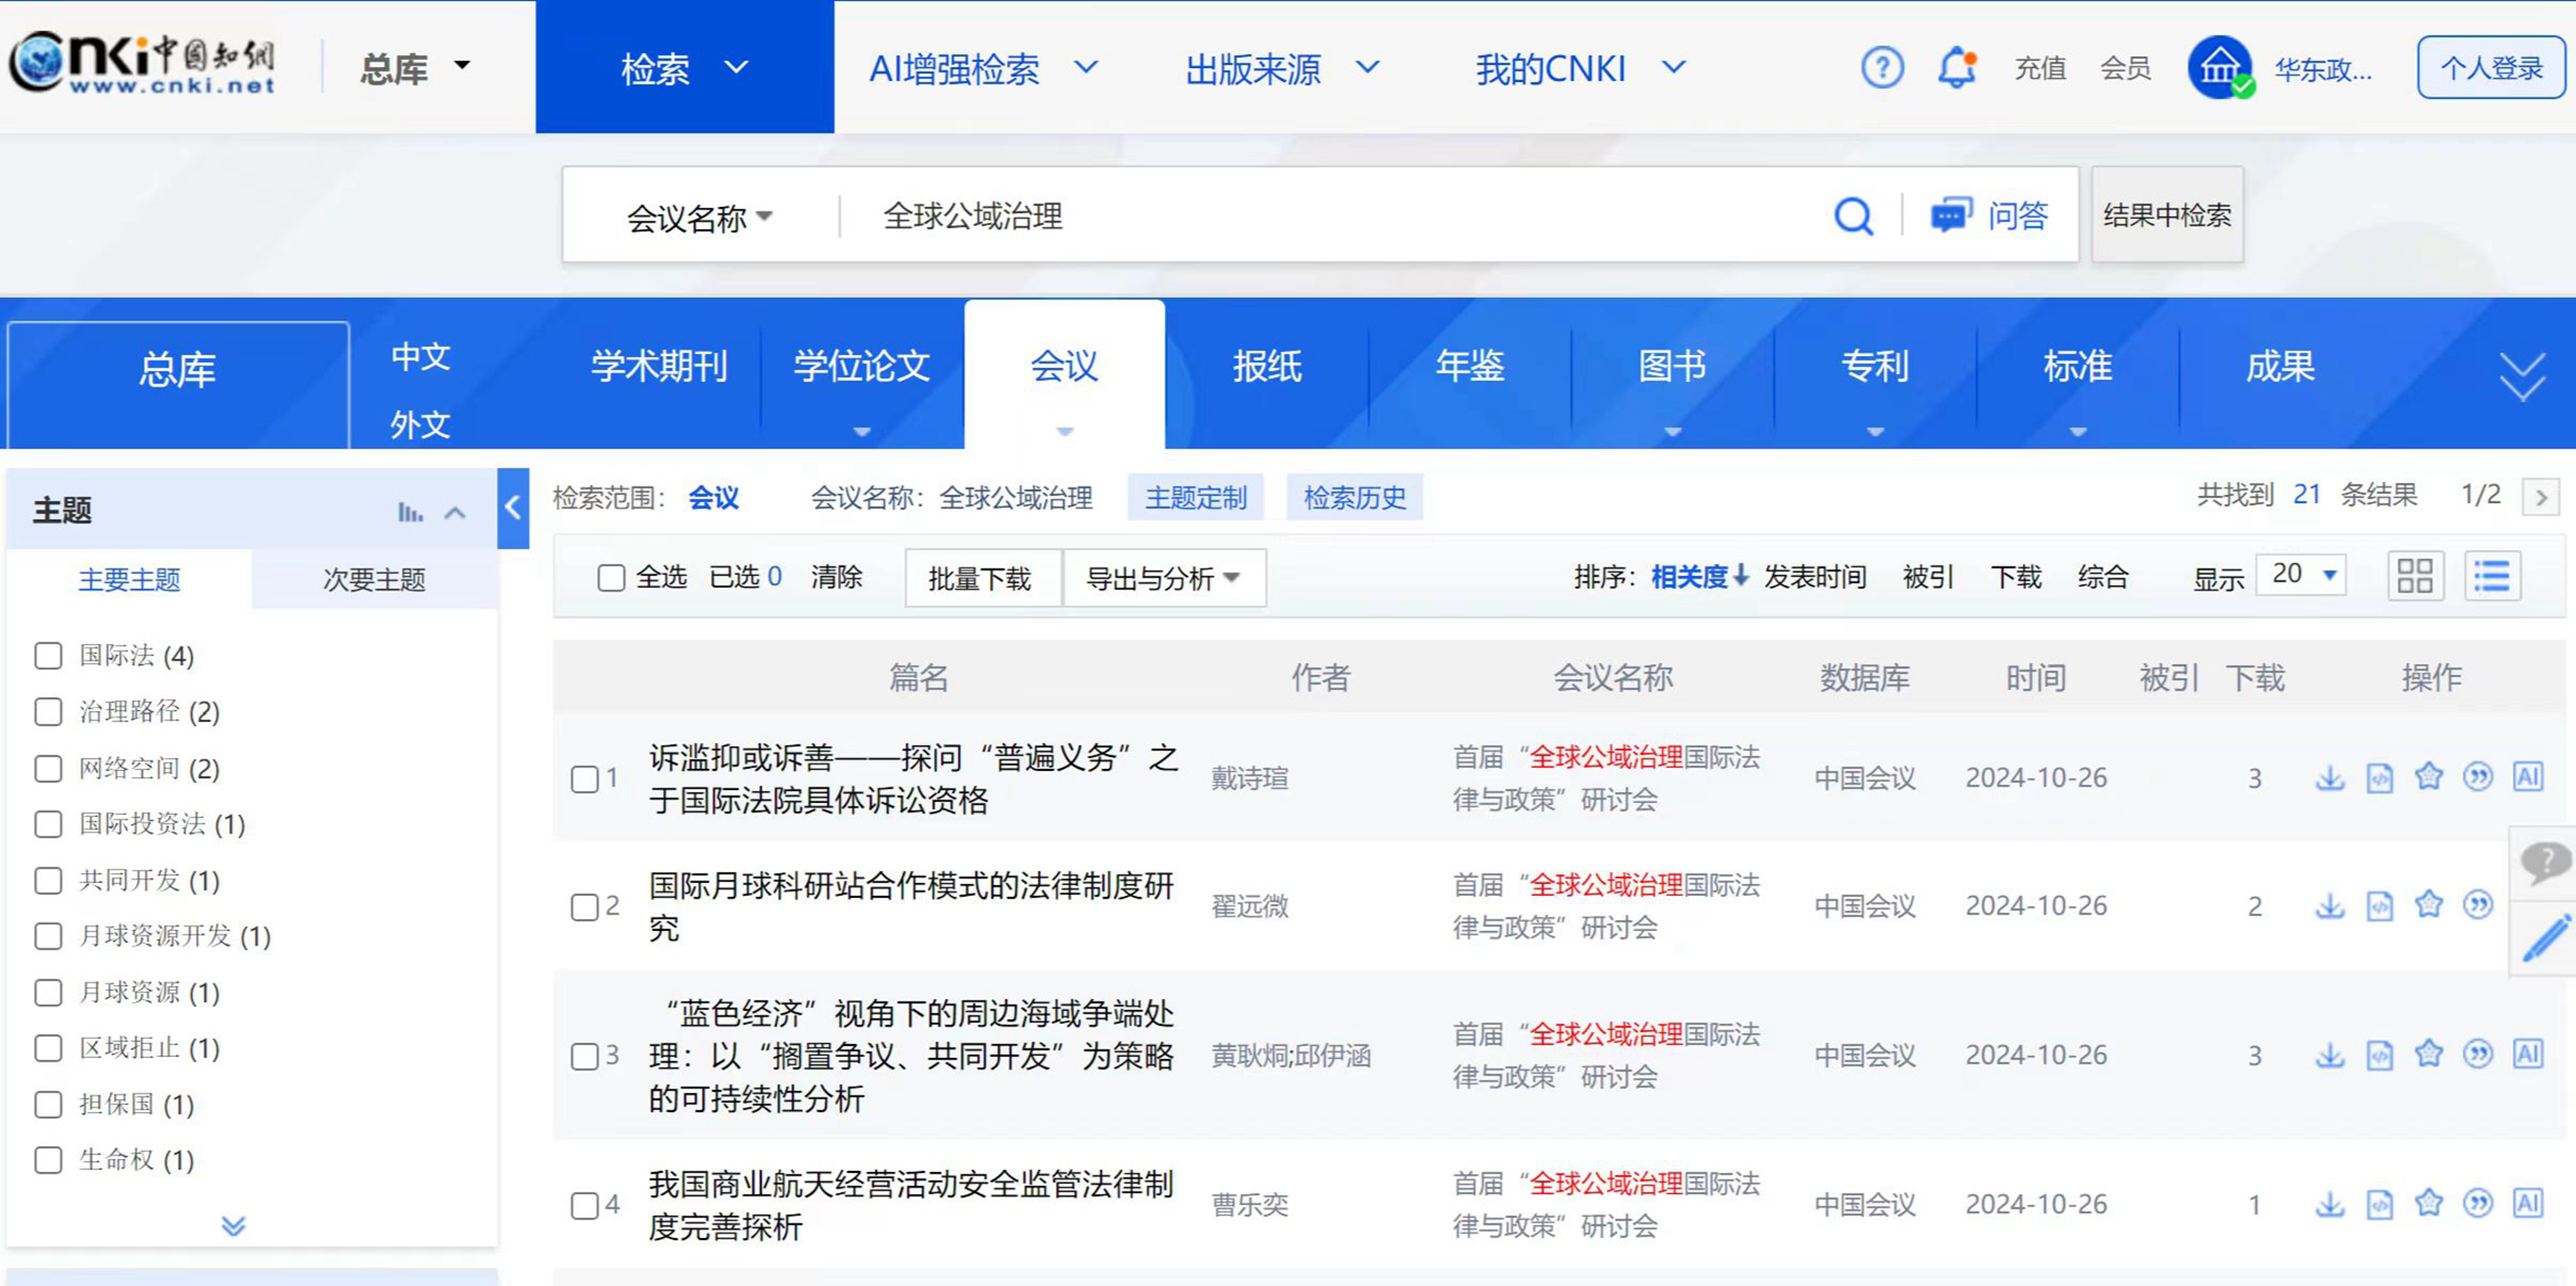This screenshot has width=2576, height=1286.
Task: Click the search magnifier icon
Action: (1853, 216)
